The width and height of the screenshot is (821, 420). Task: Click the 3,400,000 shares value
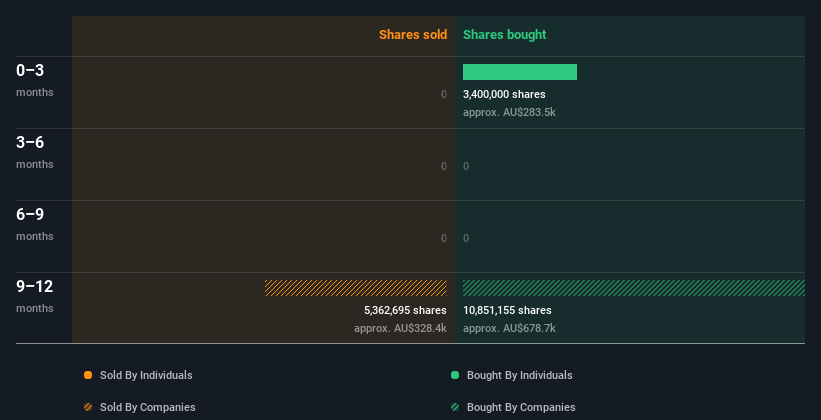click(x=504, y=94)
